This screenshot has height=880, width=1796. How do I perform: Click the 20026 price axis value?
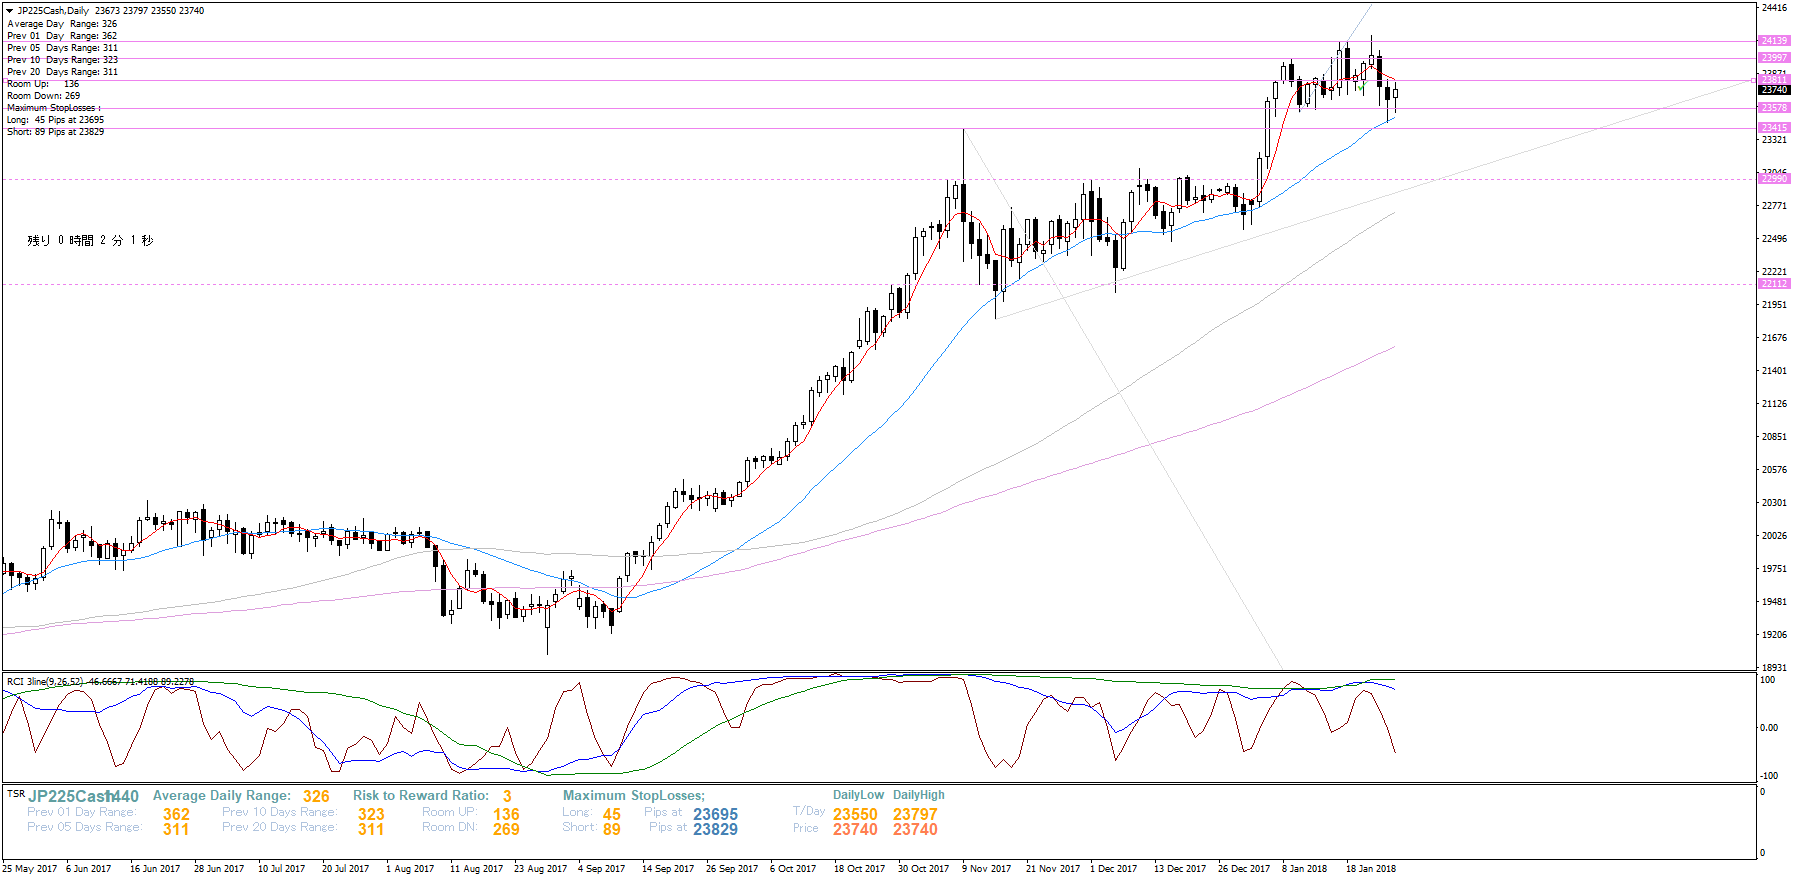(x=1774, y=536)
